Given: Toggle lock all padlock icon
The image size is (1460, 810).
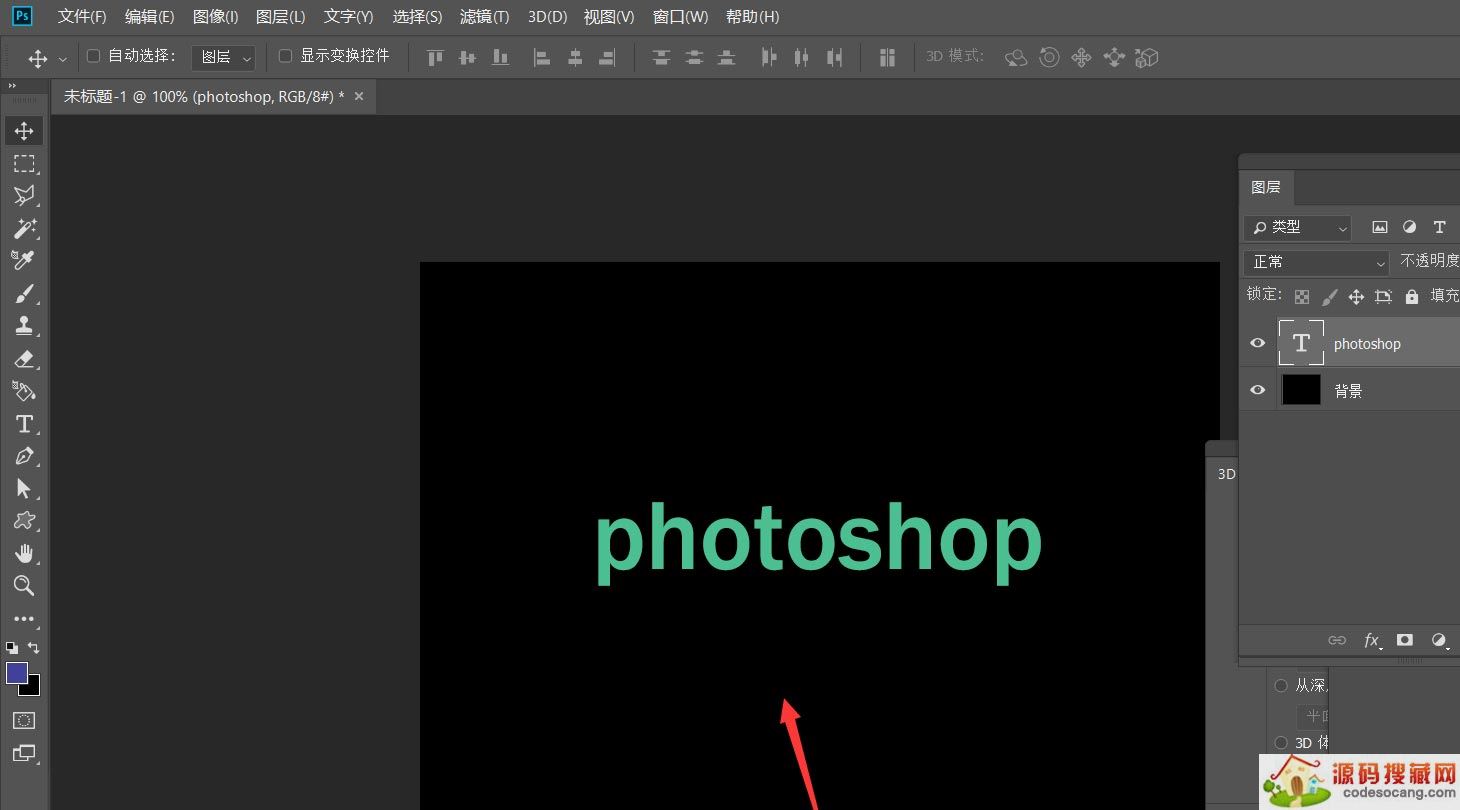Looking at the screenshot, I should coord(1412,297).
